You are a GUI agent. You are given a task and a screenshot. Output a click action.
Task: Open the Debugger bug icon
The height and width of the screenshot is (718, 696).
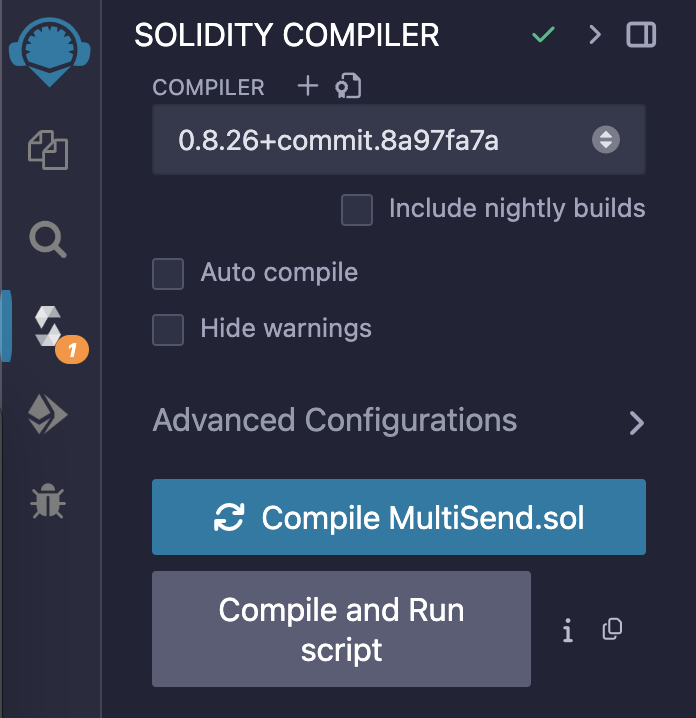[47, 500]
